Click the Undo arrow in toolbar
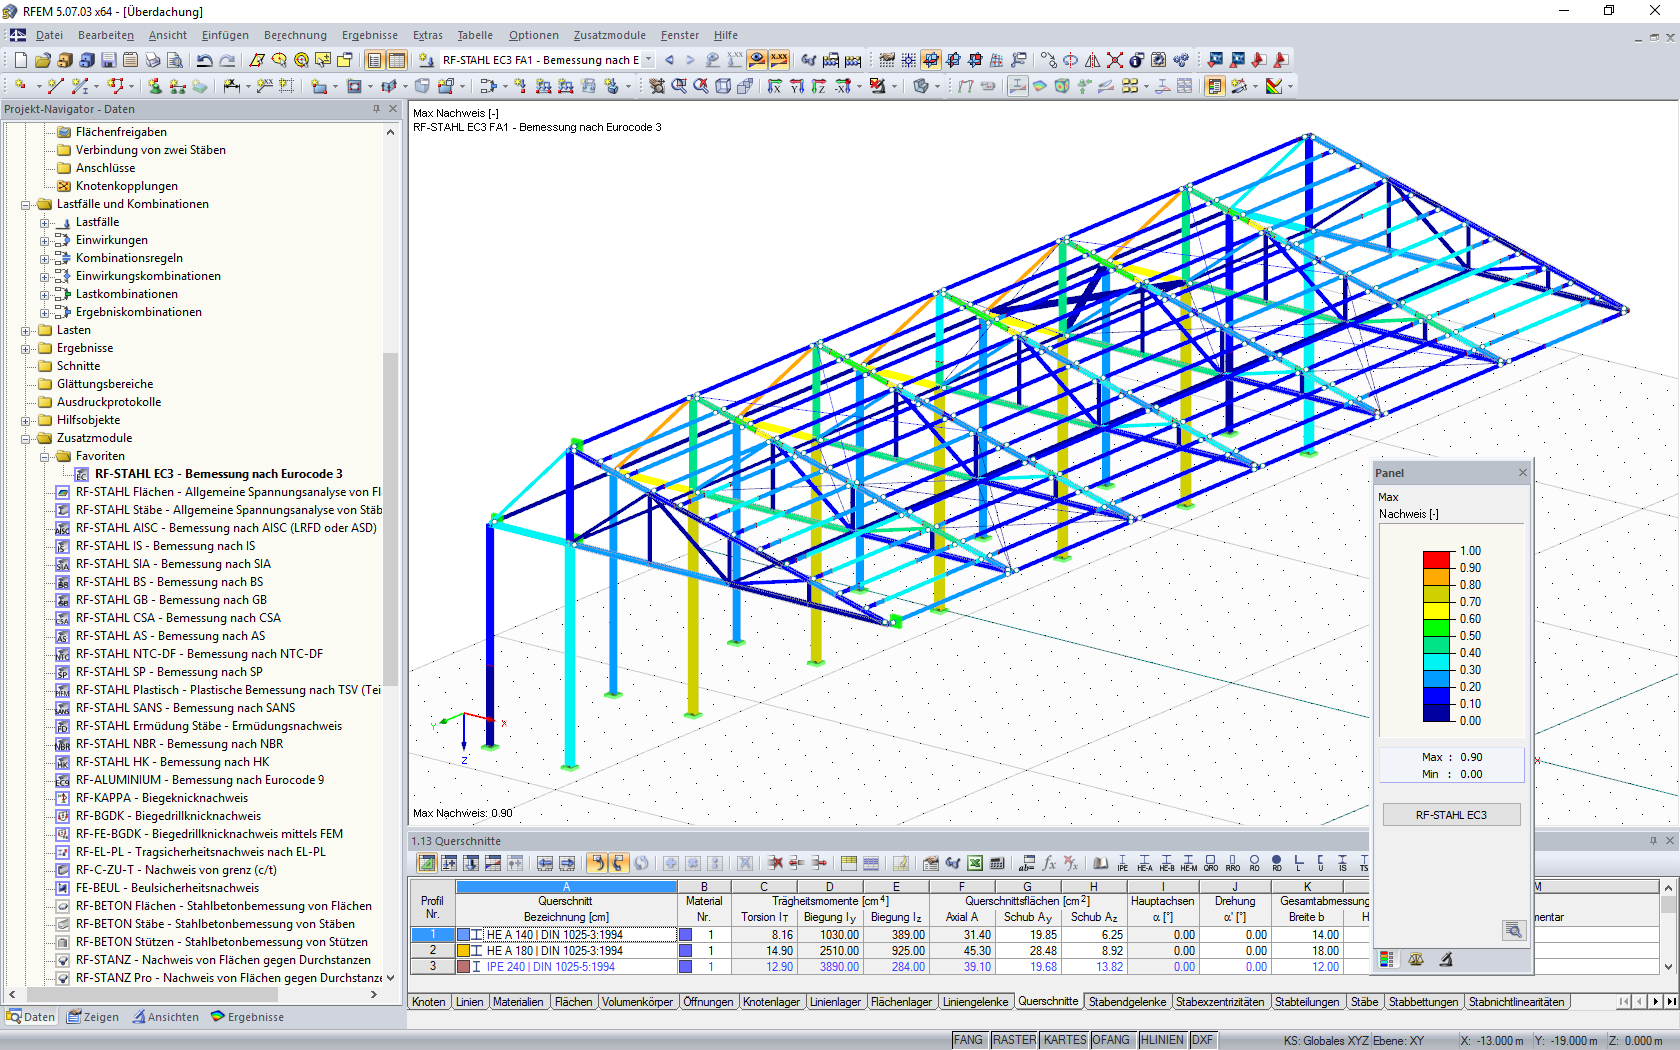 (x=204, y=60)
